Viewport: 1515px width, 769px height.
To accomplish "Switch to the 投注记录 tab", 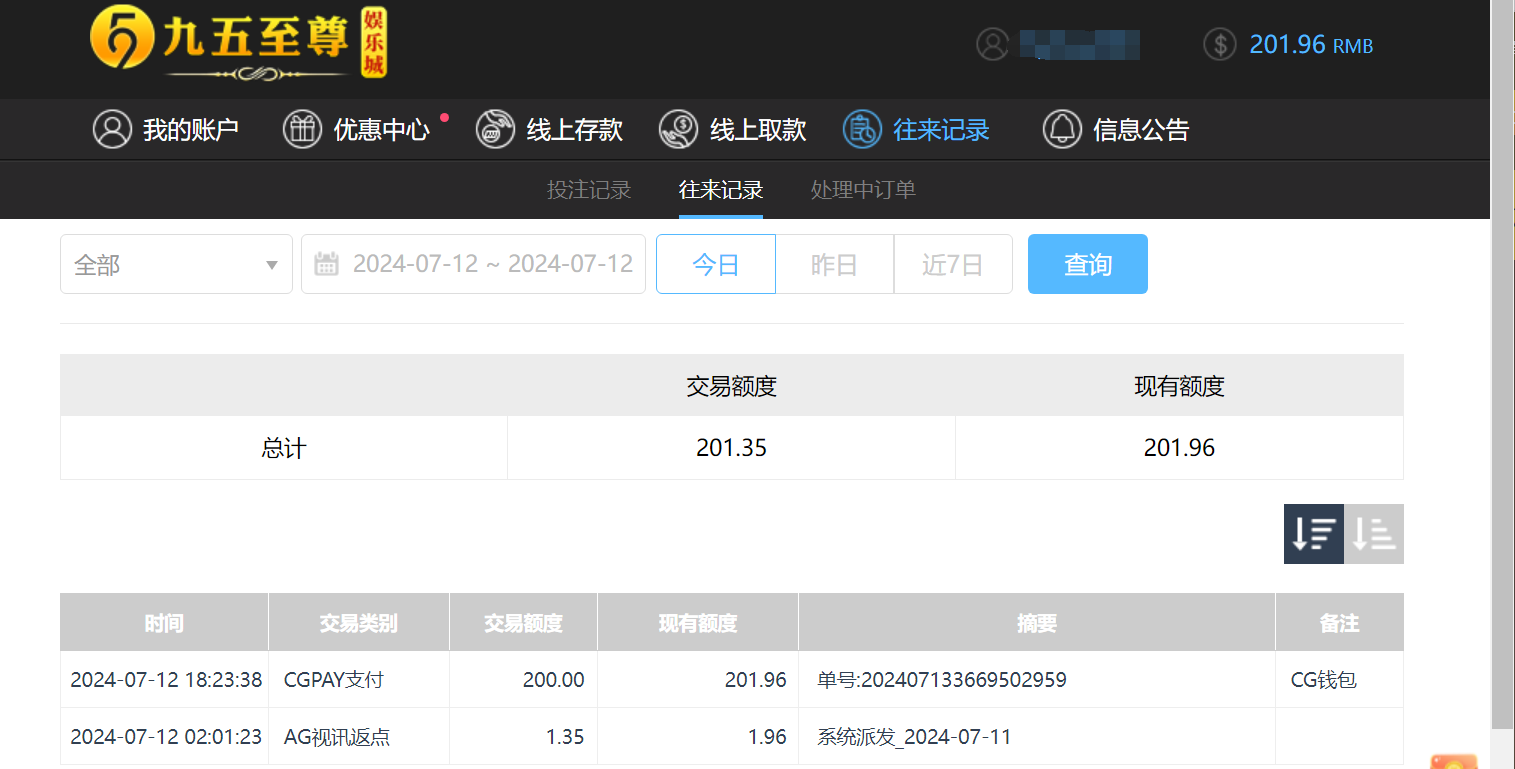I will [590, 190].
